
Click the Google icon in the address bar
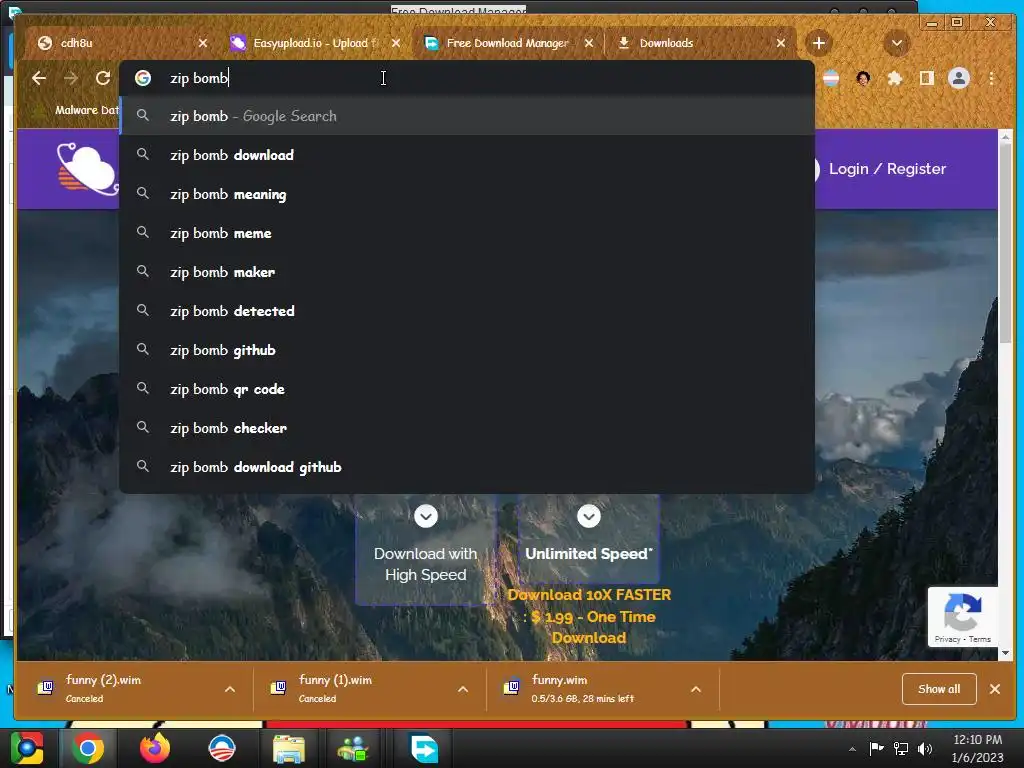coord(143,78)
